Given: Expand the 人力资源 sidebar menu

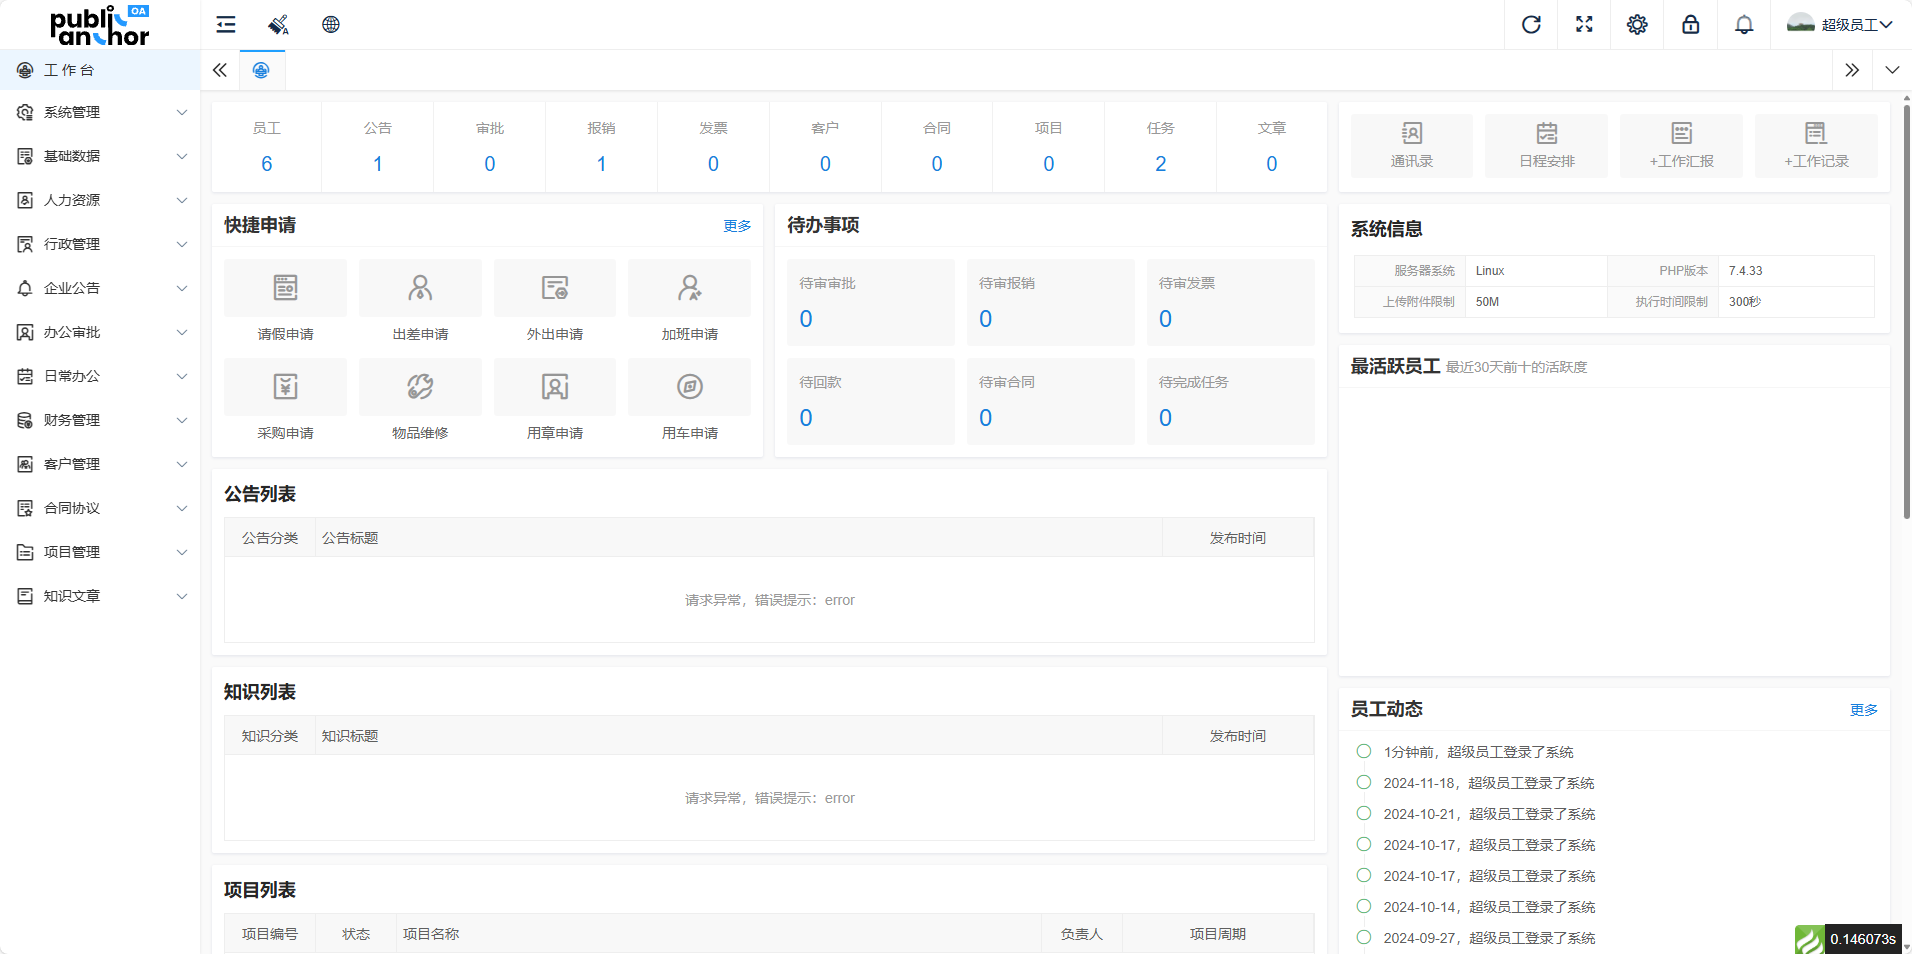Looking at the screenshot, I should [100, 200].
